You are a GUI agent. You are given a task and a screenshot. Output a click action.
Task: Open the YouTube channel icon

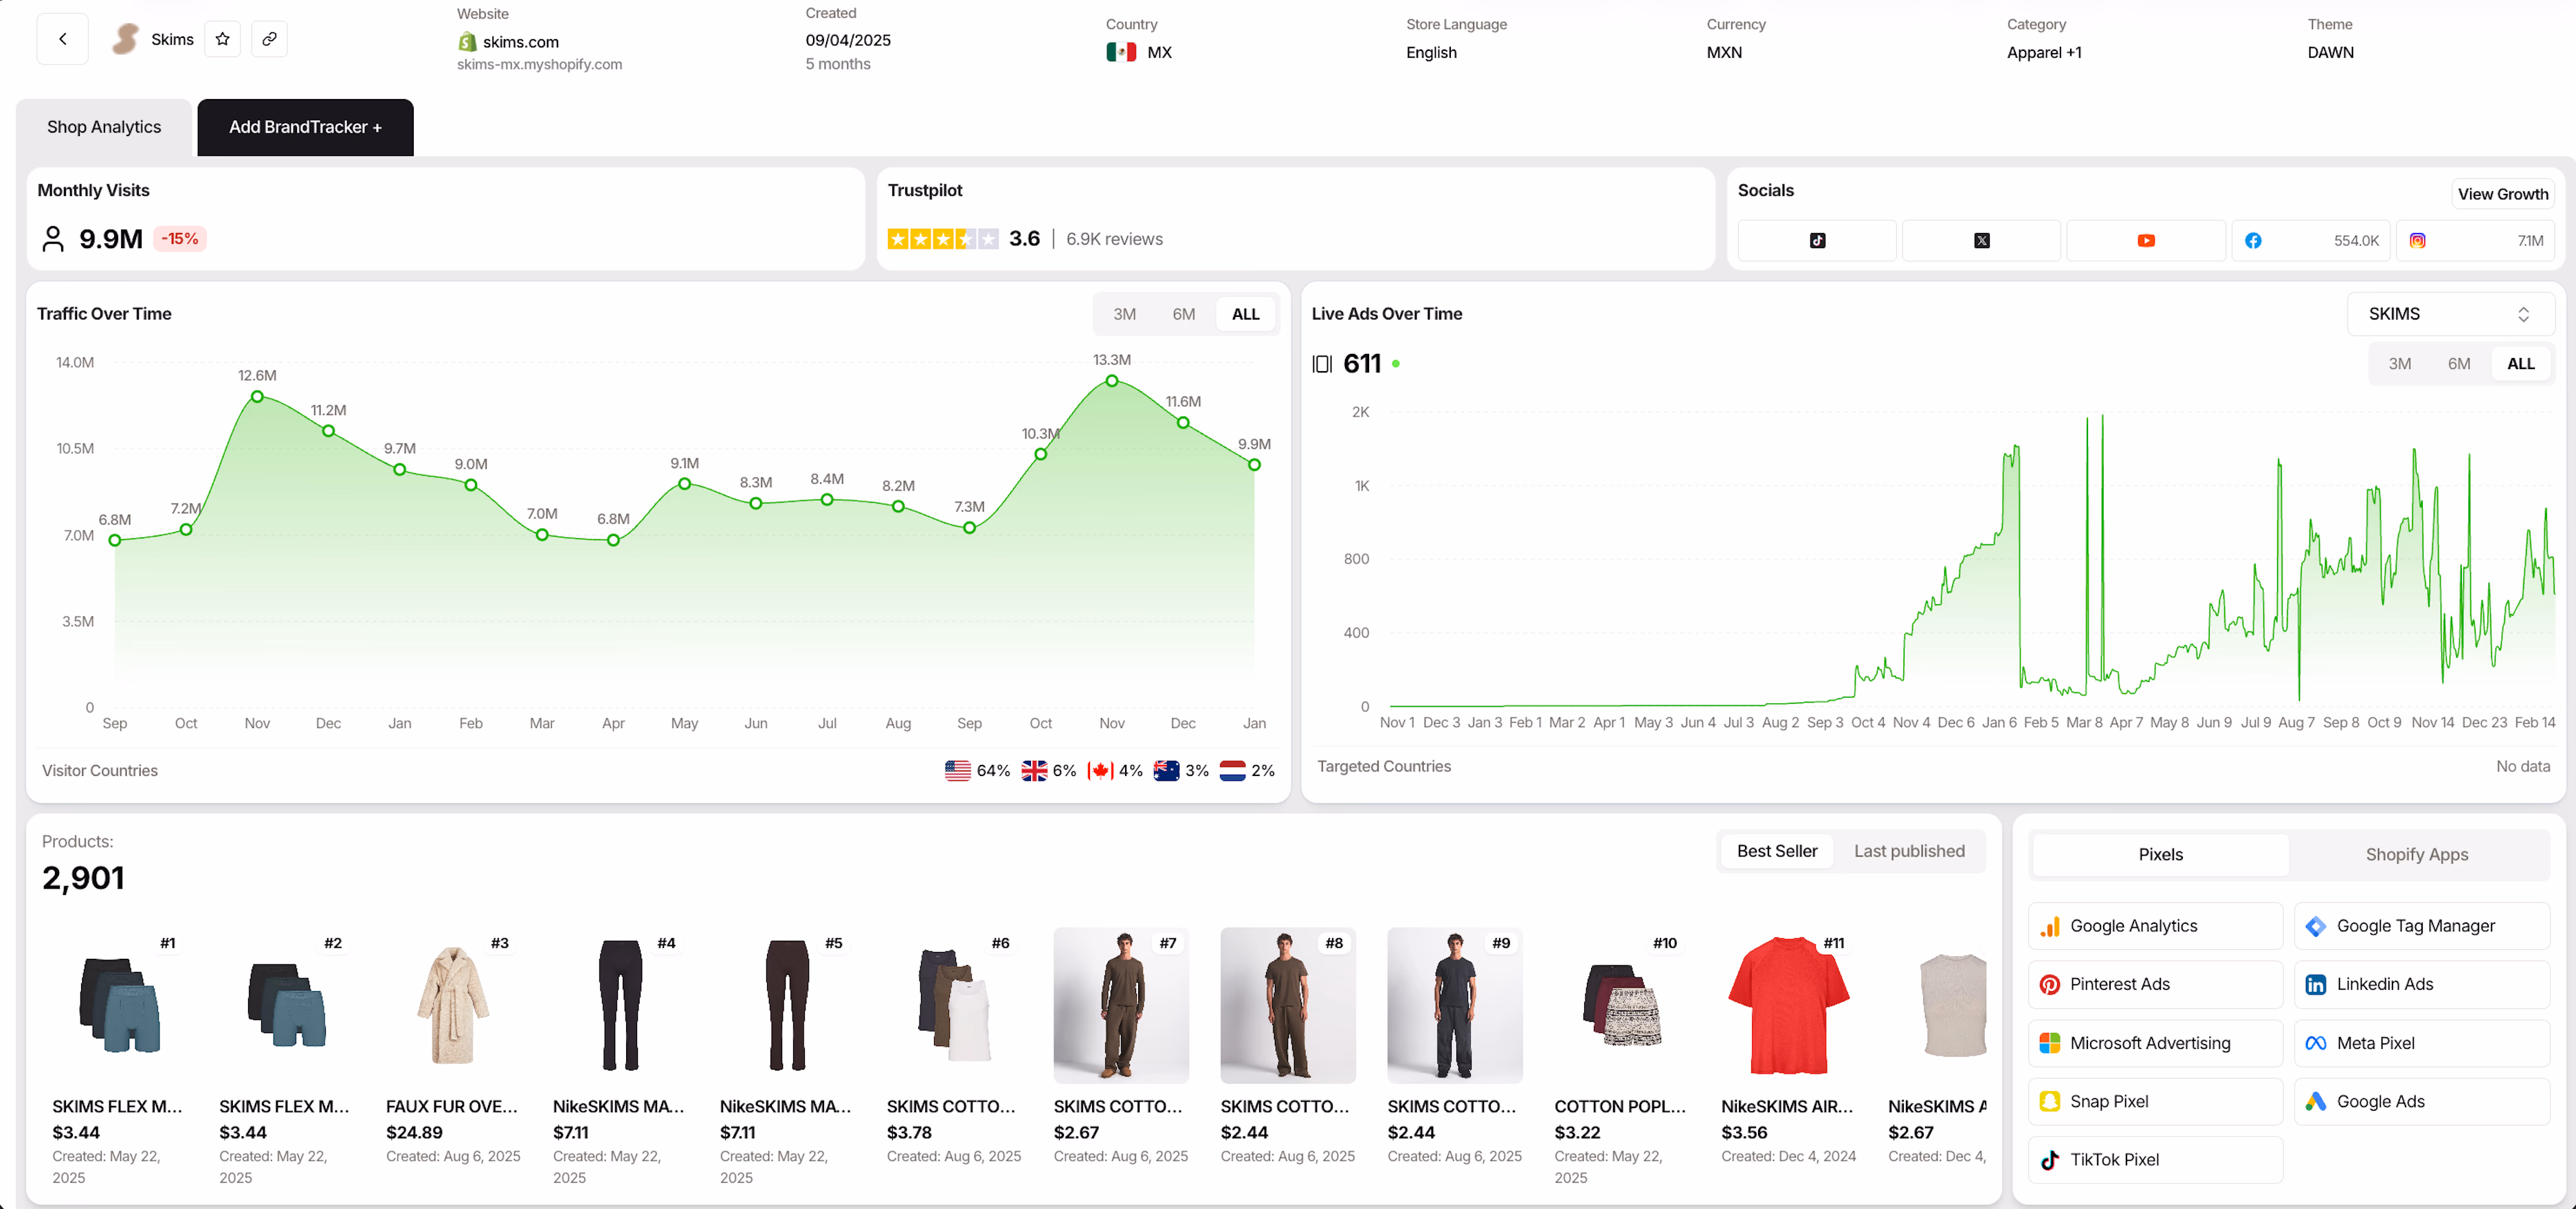point(2145,240)
